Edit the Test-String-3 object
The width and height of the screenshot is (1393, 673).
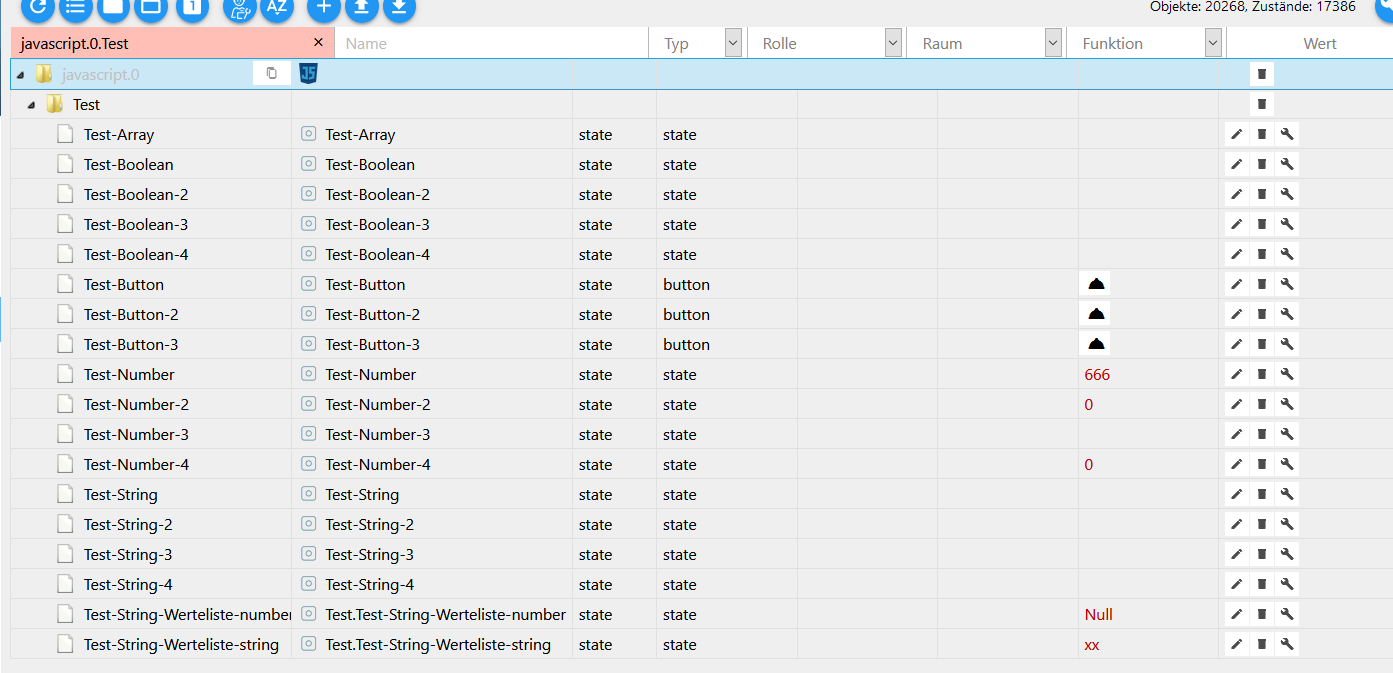(1236, 554)
